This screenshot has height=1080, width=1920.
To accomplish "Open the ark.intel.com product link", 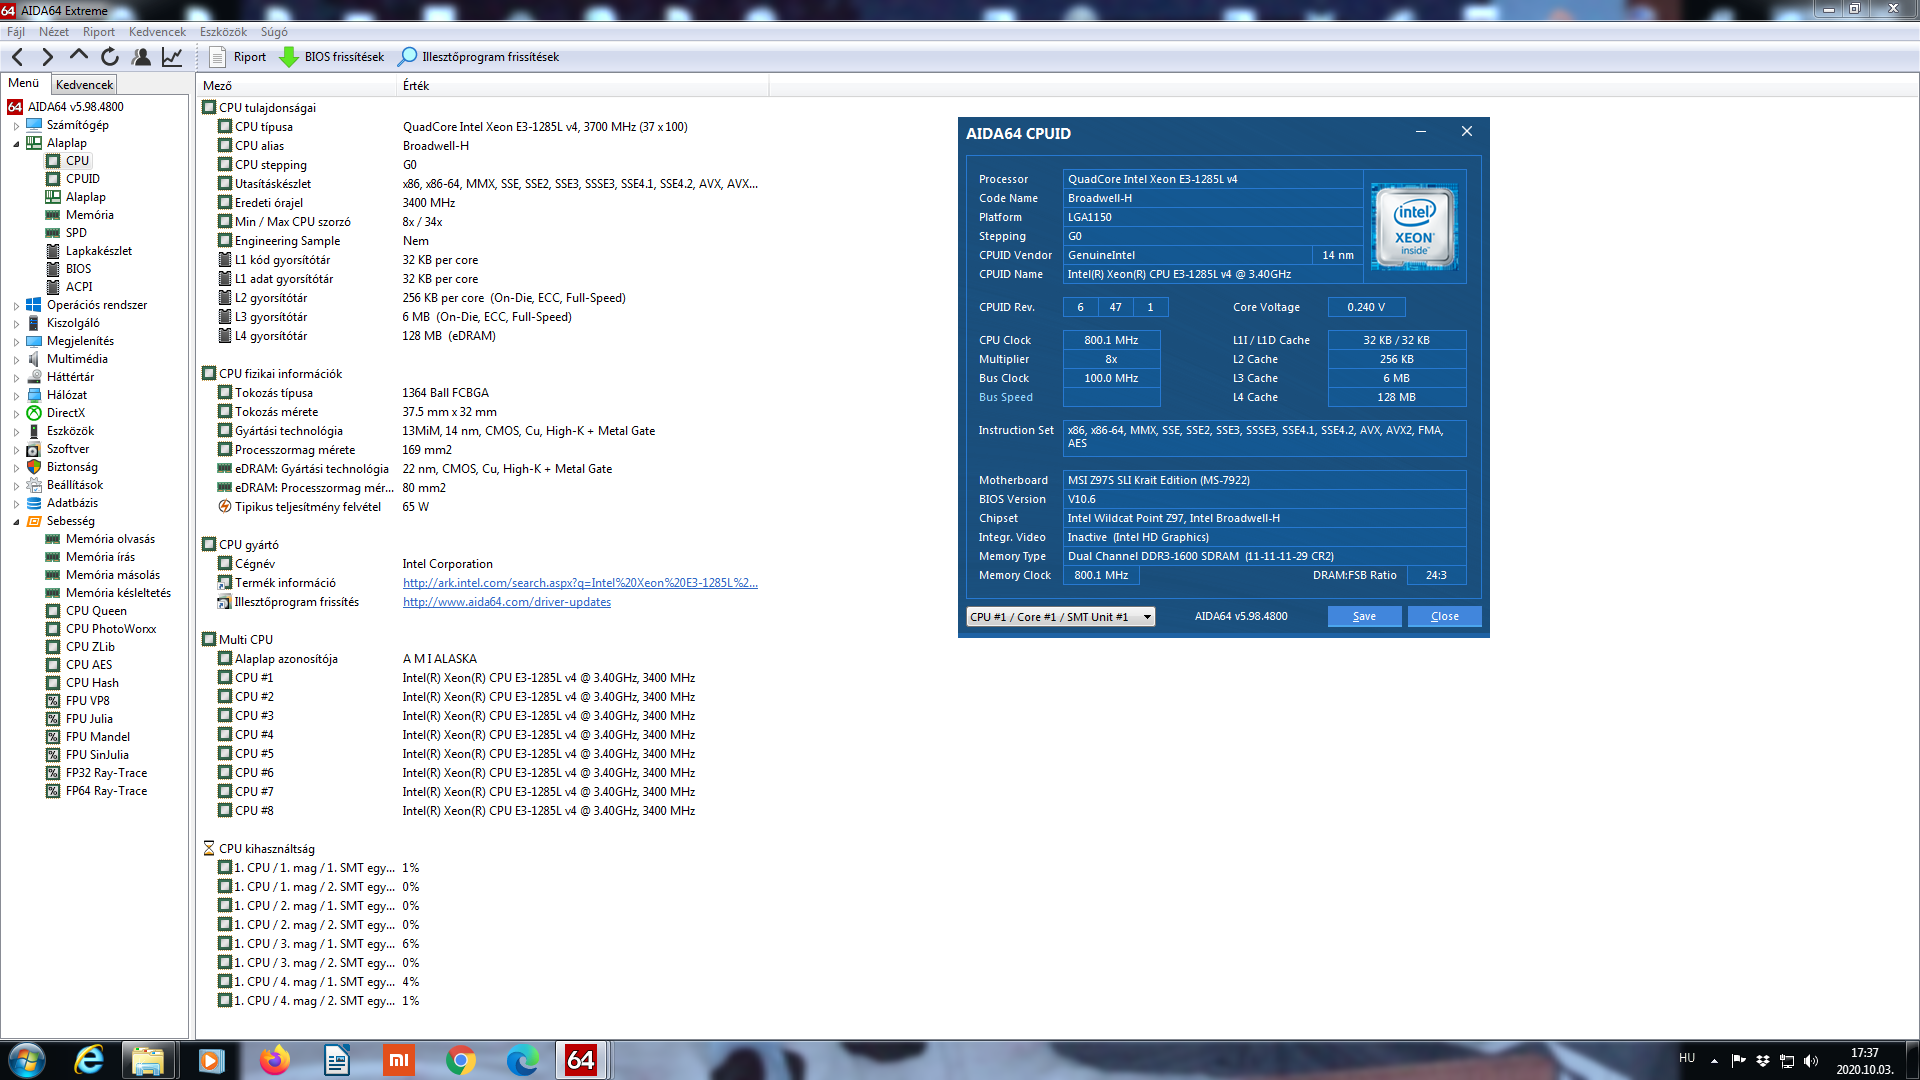I will 580,583.
